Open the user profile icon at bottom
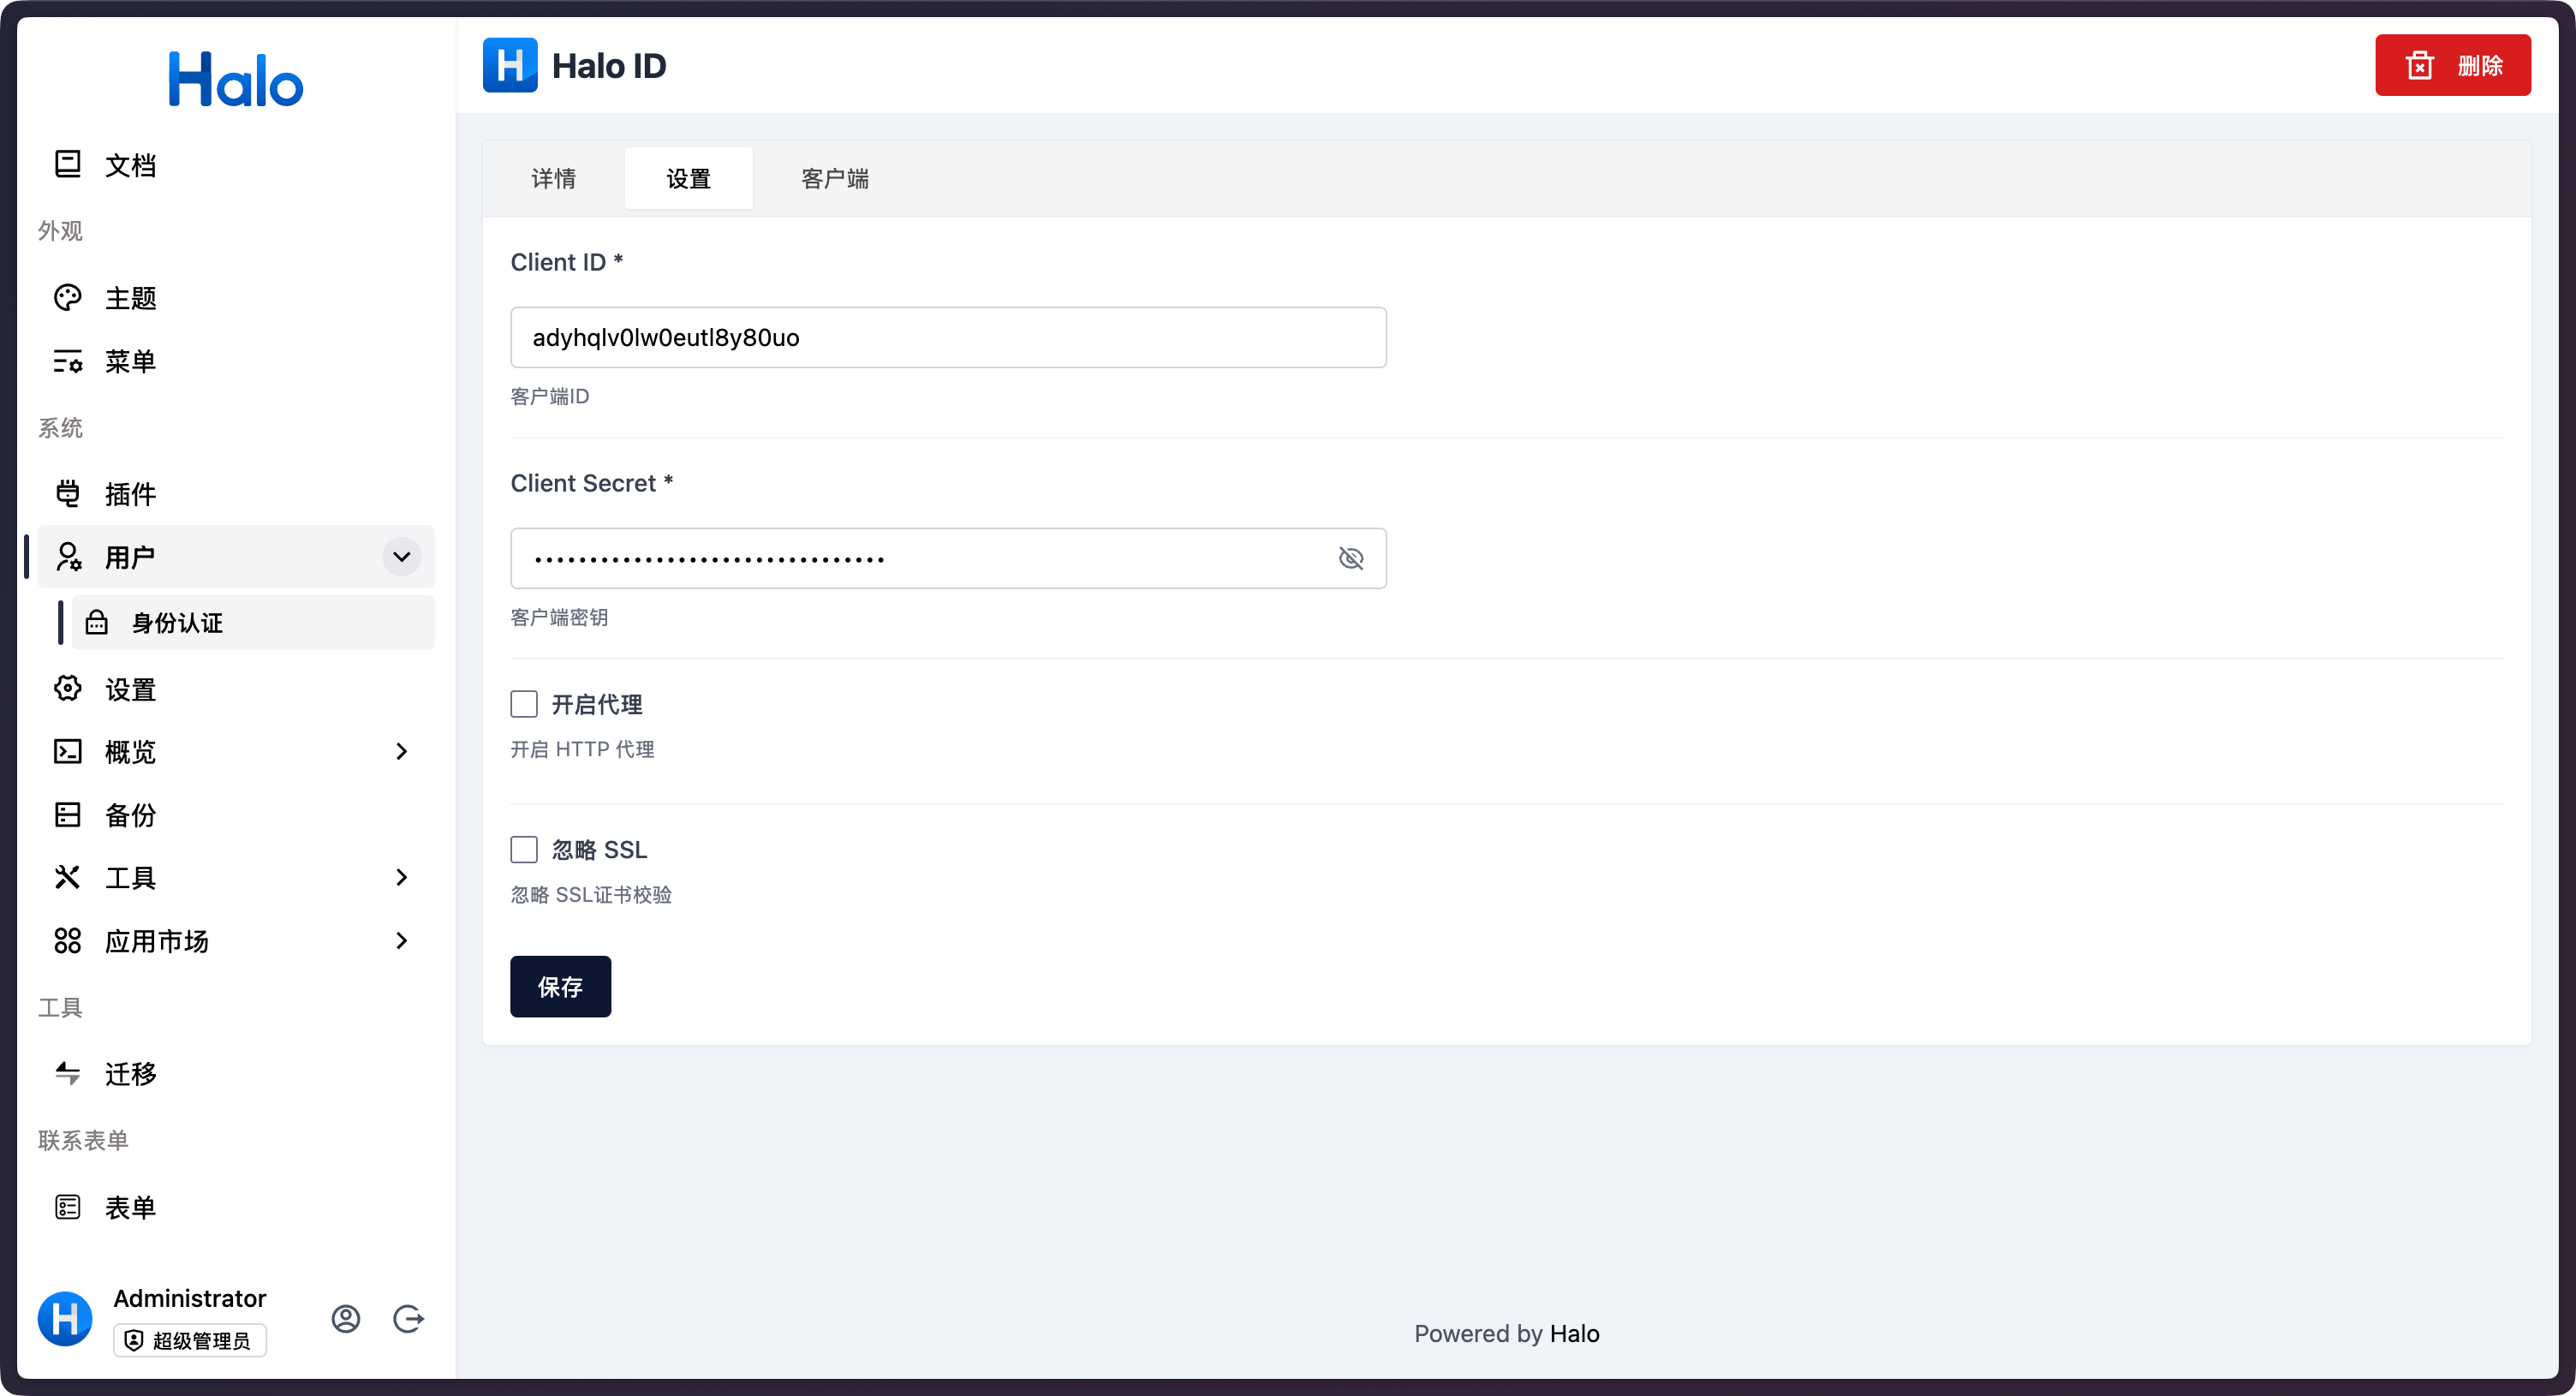 click(x=346, y=1319)
